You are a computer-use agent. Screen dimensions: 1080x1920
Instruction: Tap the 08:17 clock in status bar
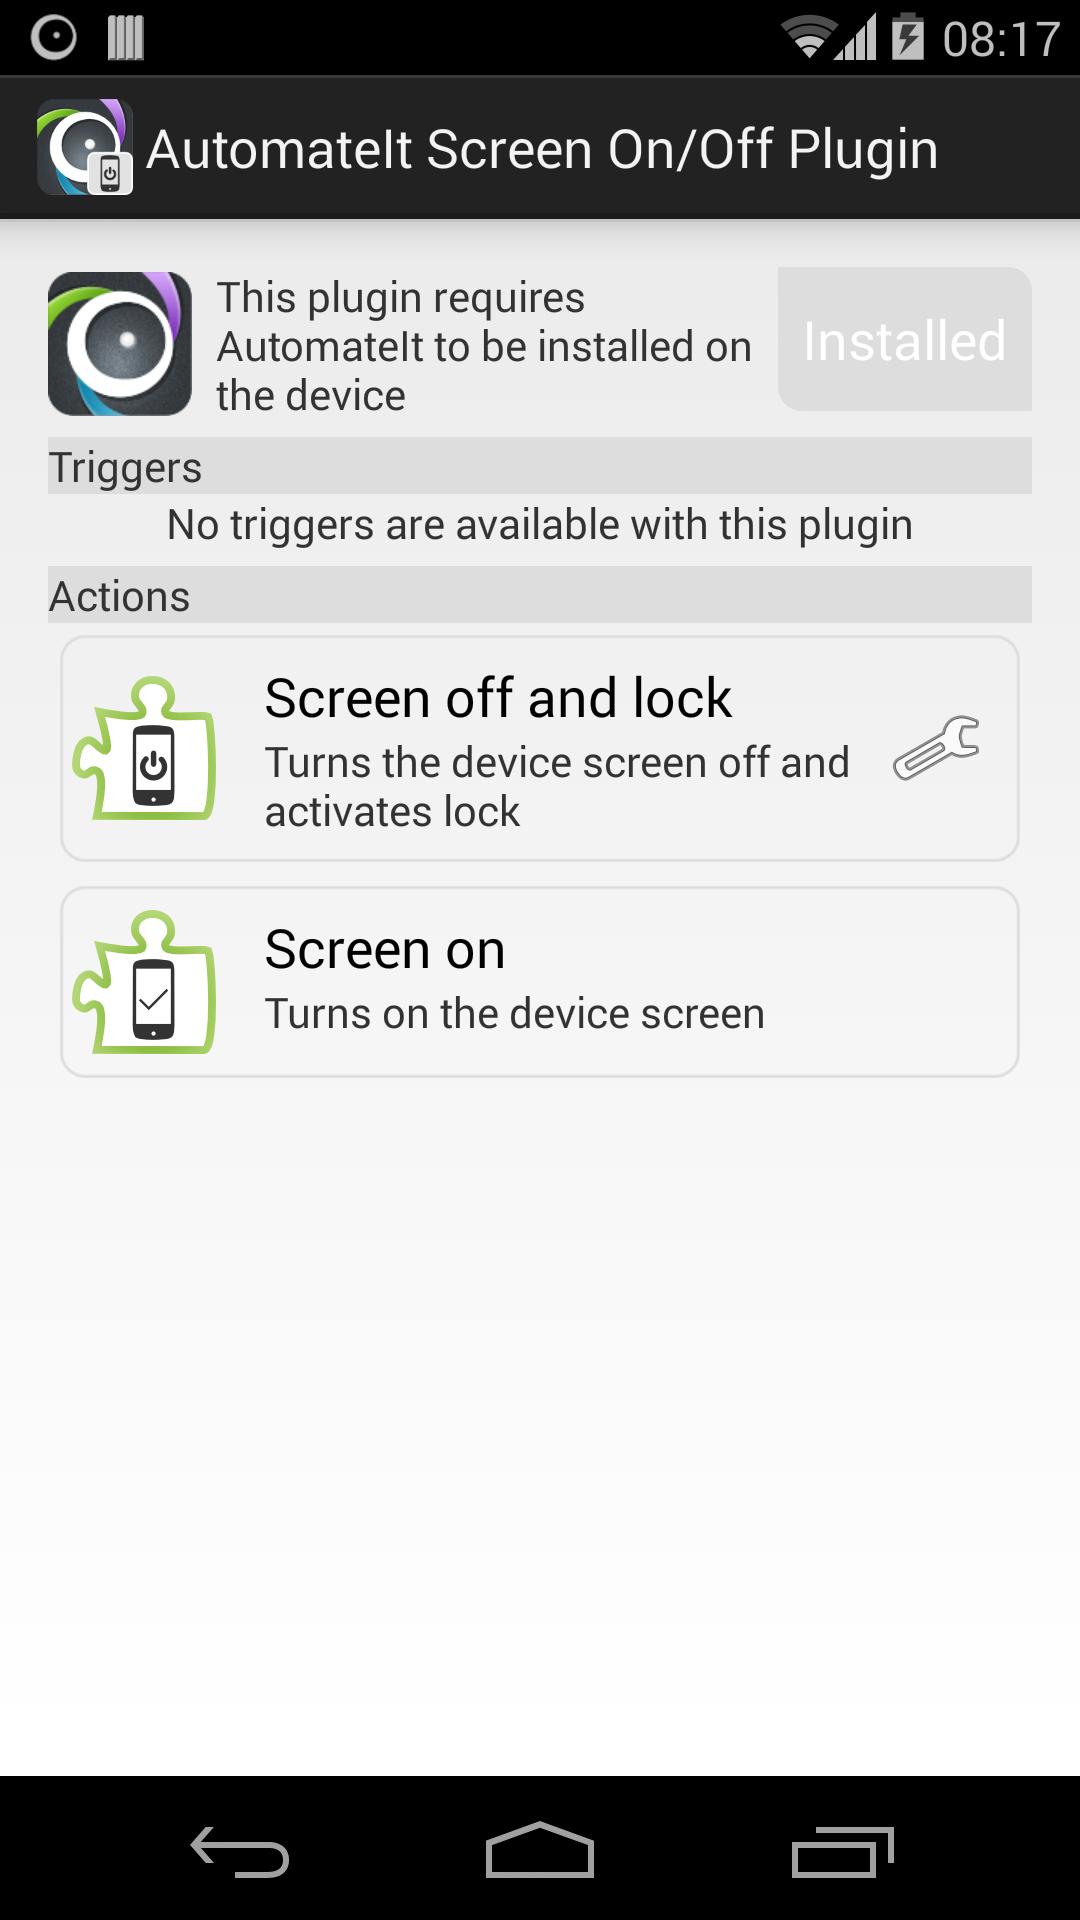[x=1001, y=39]
